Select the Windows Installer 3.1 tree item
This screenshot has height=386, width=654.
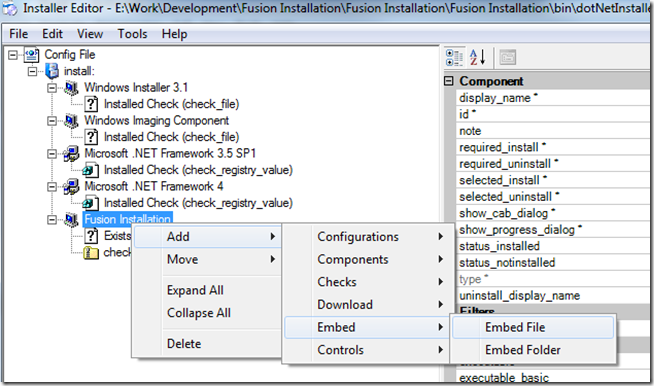tap(136, 88)
